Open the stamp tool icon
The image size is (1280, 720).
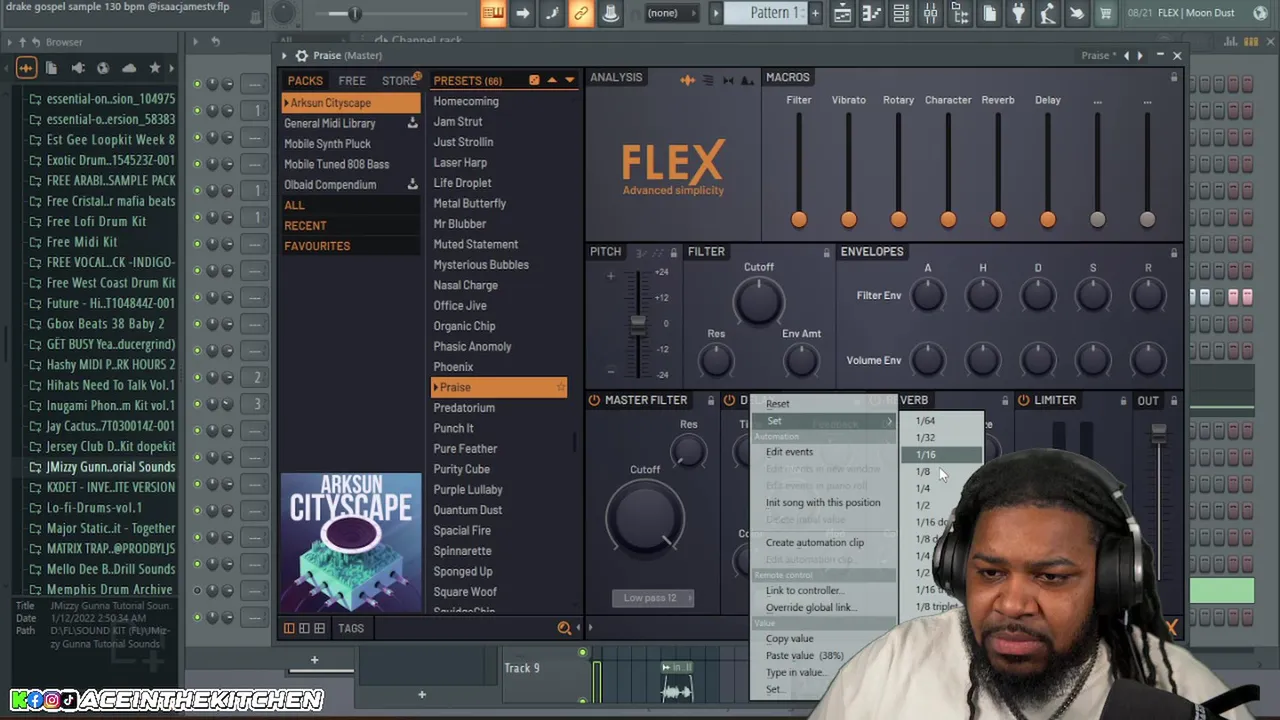pos(610,13)
